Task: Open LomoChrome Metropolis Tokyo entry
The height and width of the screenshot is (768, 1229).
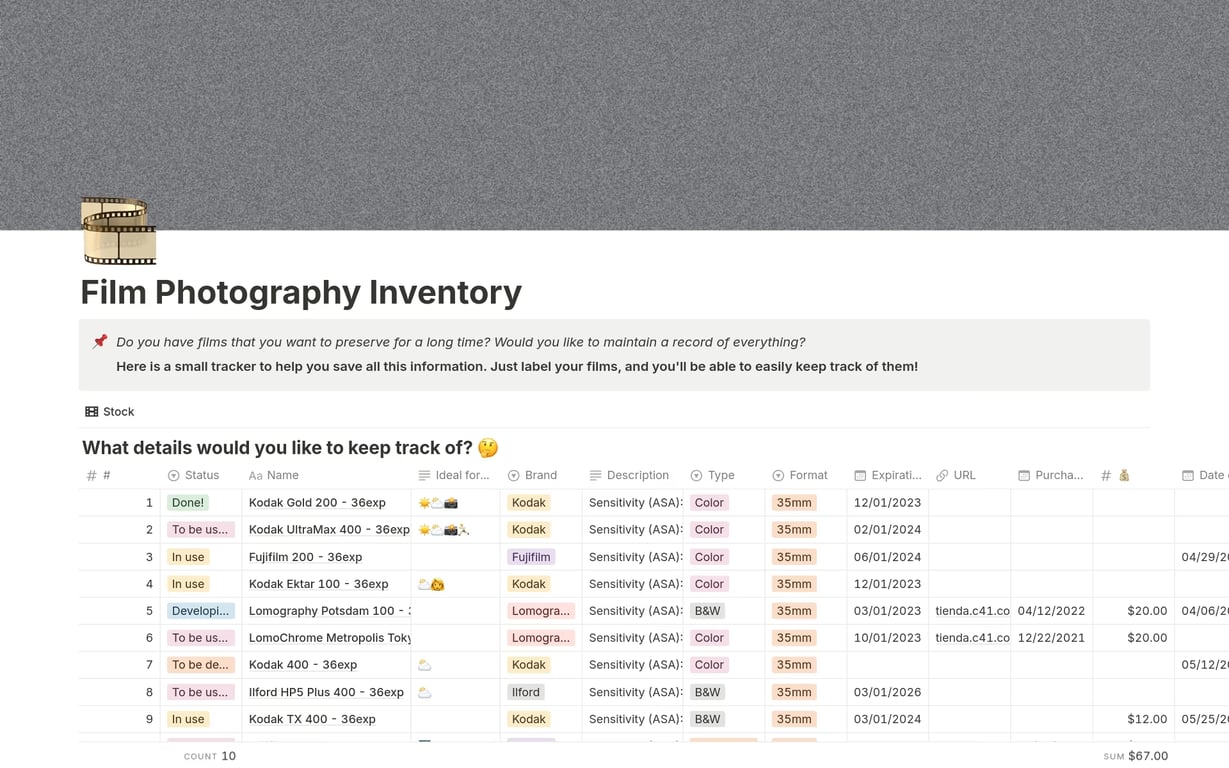Action: 329,638
